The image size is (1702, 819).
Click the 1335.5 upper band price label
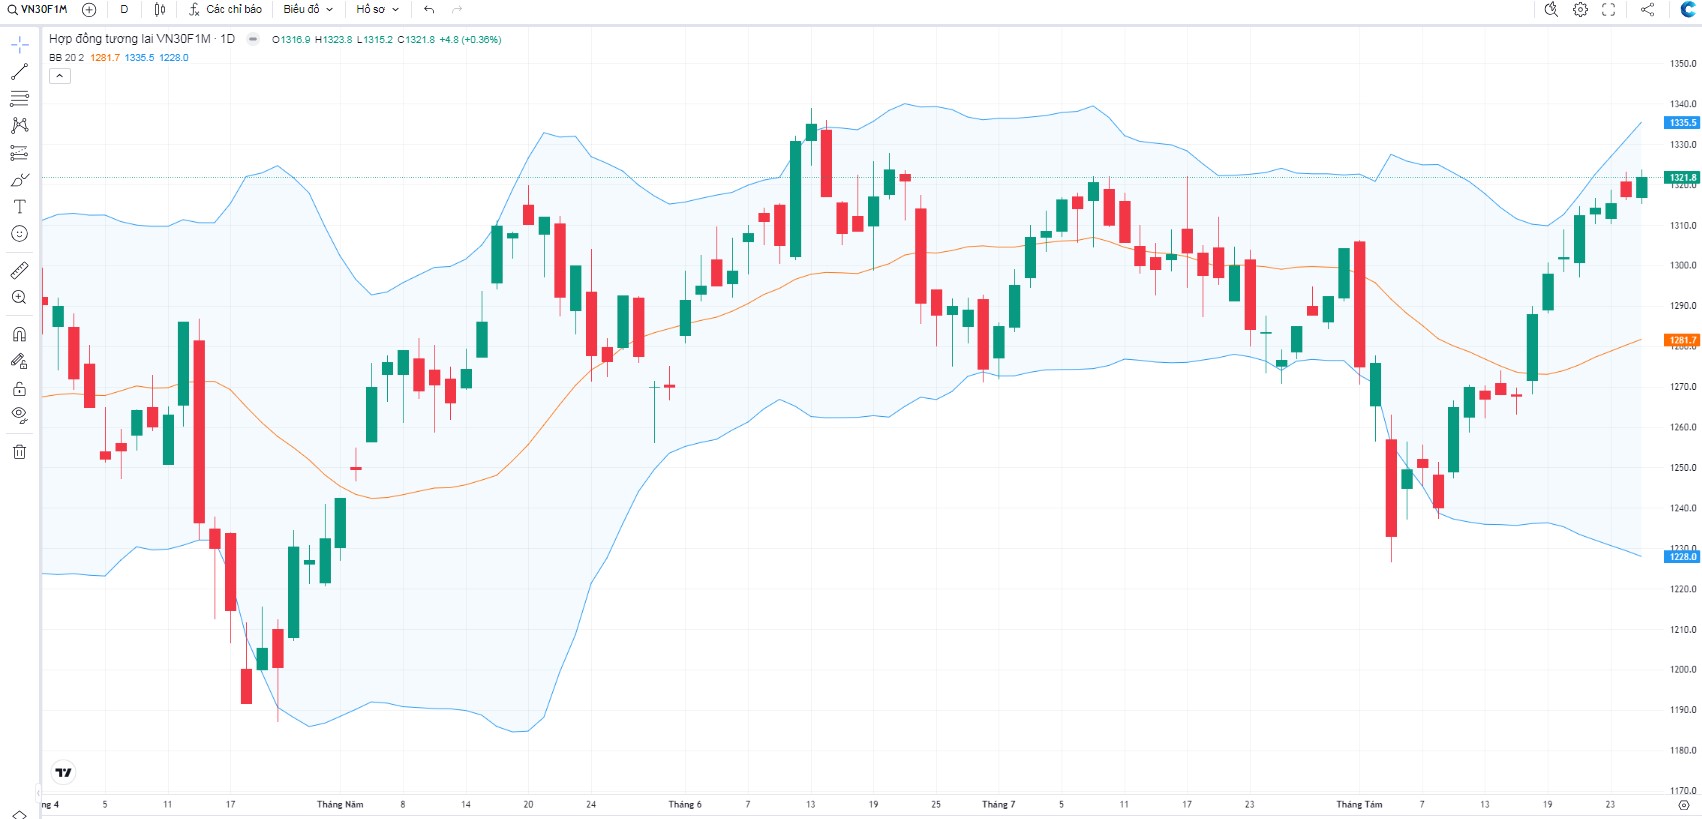tap(1682, 123)
